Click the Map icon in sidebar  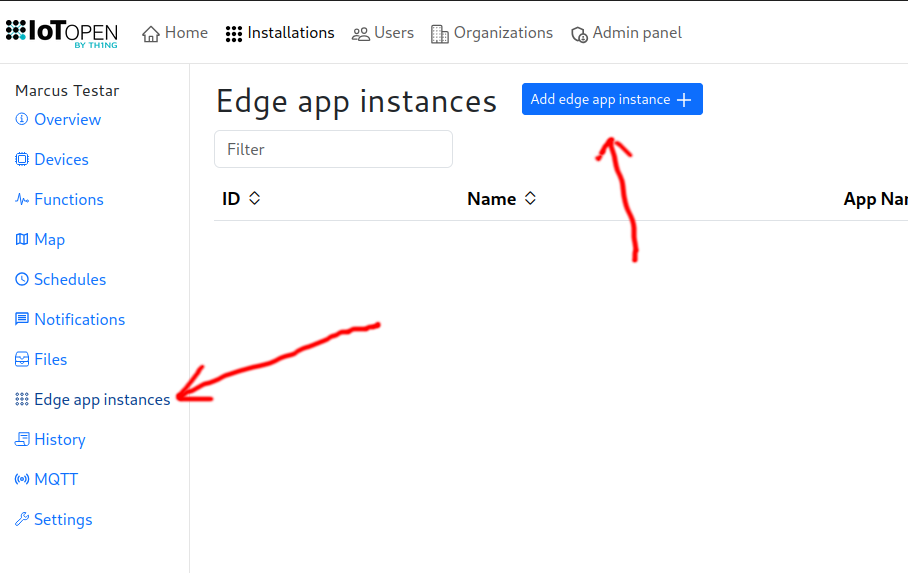pos(22,239)
